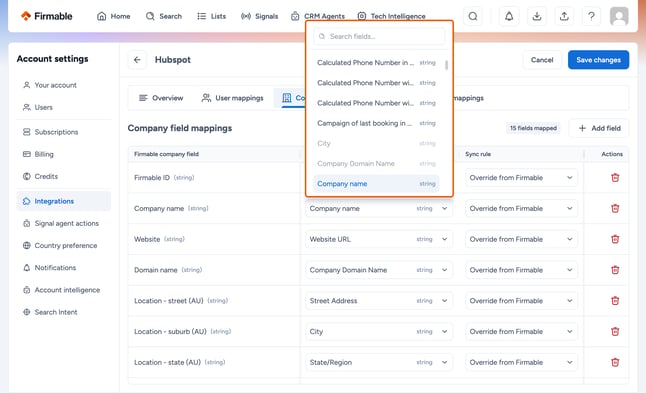This screenshot has height=393, width=646.
Task: Open sync rule dropdown for Location - state
Action: coord(521,362)
